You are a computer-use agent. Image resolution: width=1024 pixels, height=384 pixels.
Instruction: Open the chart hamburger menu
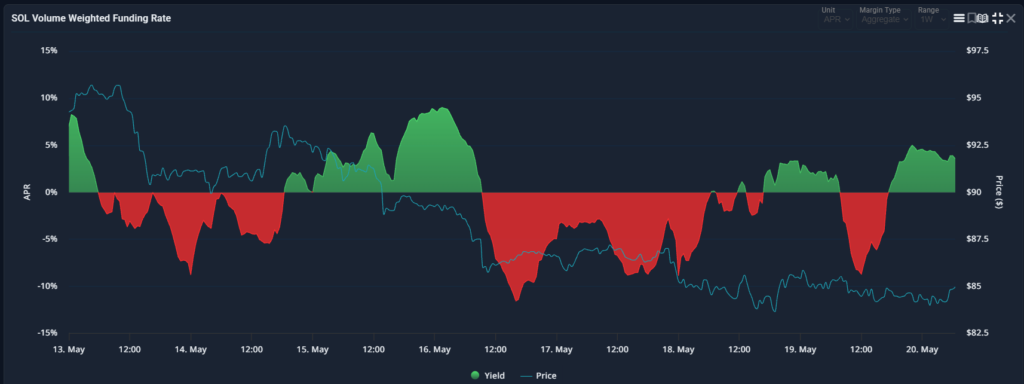point(959,18)
